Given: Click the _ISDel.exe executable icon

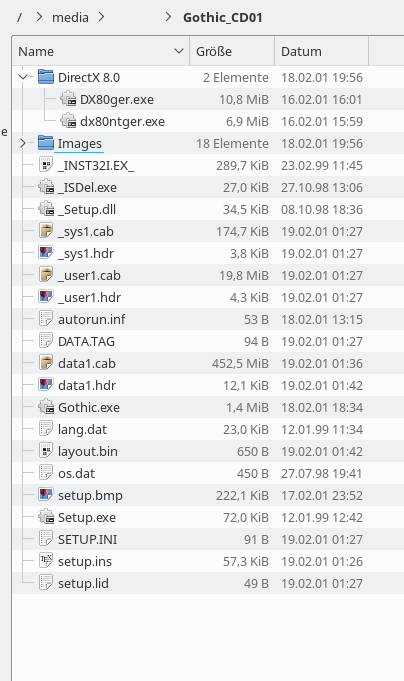Looking at the screenshot, I should click(46, 187).
